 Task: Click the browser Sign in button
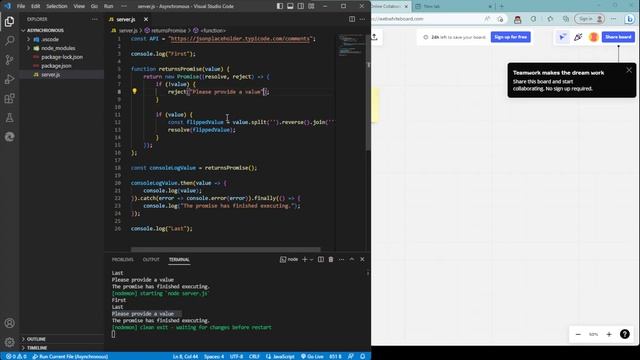click(589, 19)
